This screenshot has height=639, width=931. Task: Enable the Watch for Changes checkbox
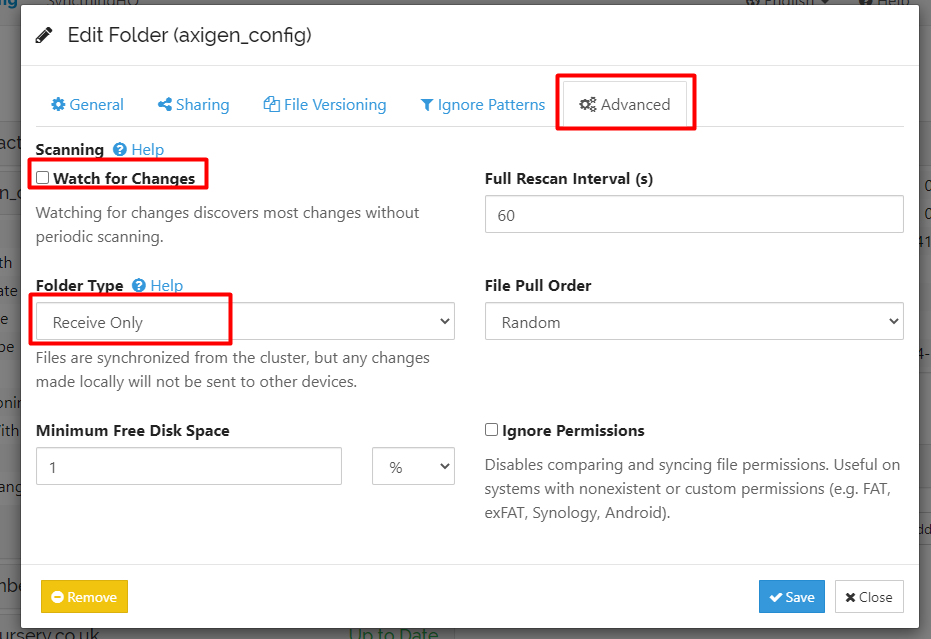pyautogui.click(x=42, y=178)
